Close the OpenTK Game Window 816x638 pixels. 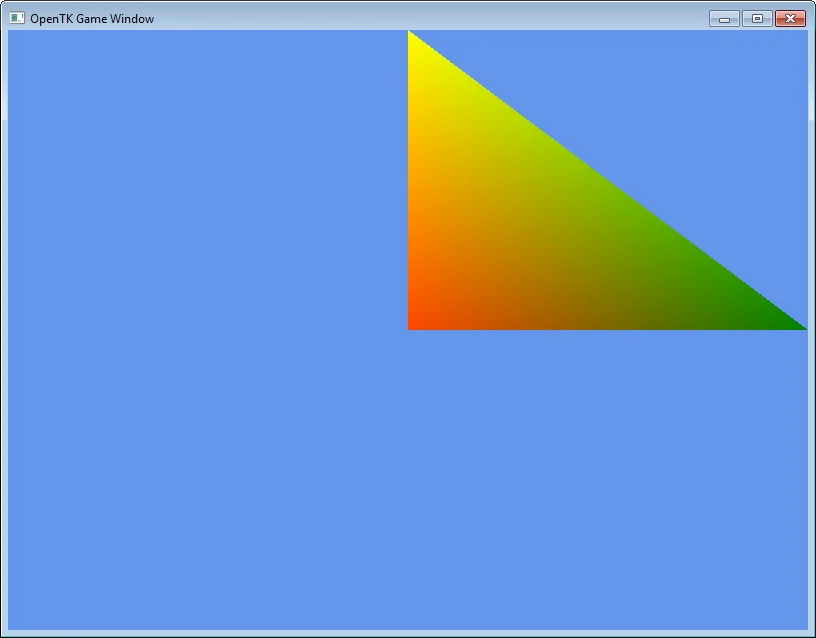(790, 19)
